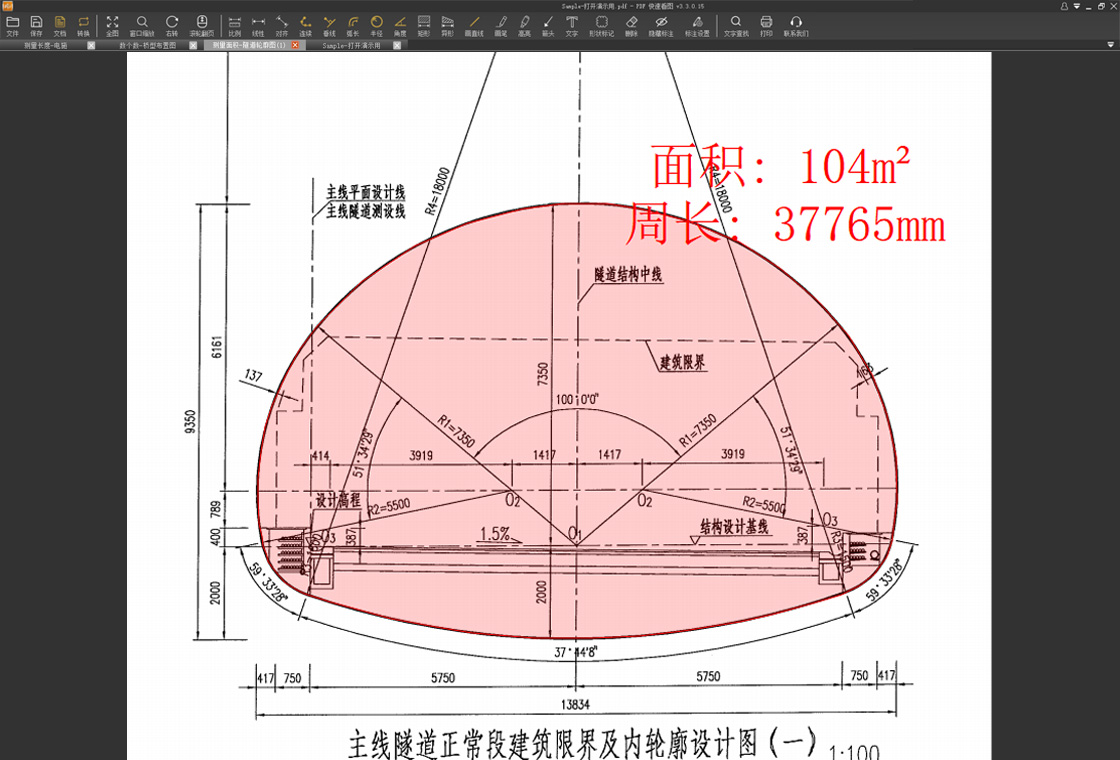Select the 异形 (Irregular shape) area tool
Screen dimensions: 1120x760
click(447, 26)
